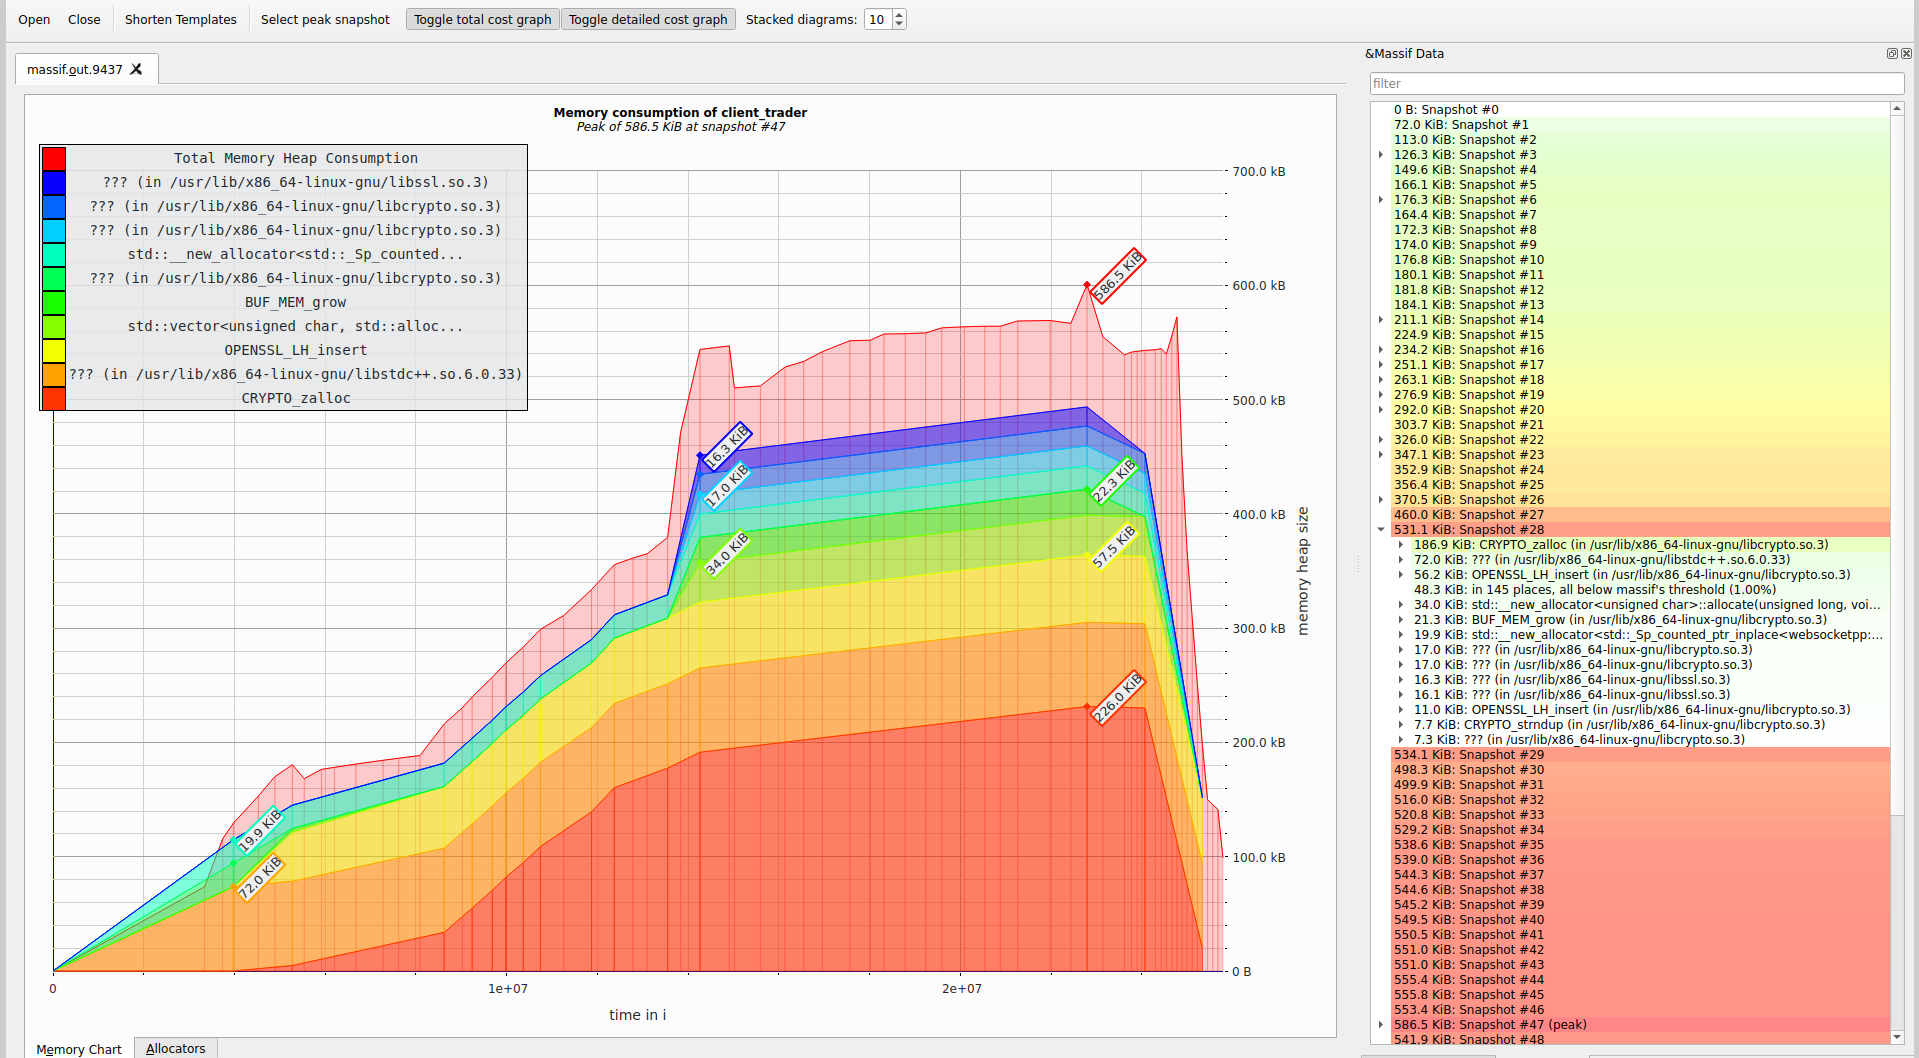The width and height of the screenshot is (1919, 1058).
Task: Click the scroll-up arrow in snapshot list
Action: pyautogui.click(x=1896, y=108)
